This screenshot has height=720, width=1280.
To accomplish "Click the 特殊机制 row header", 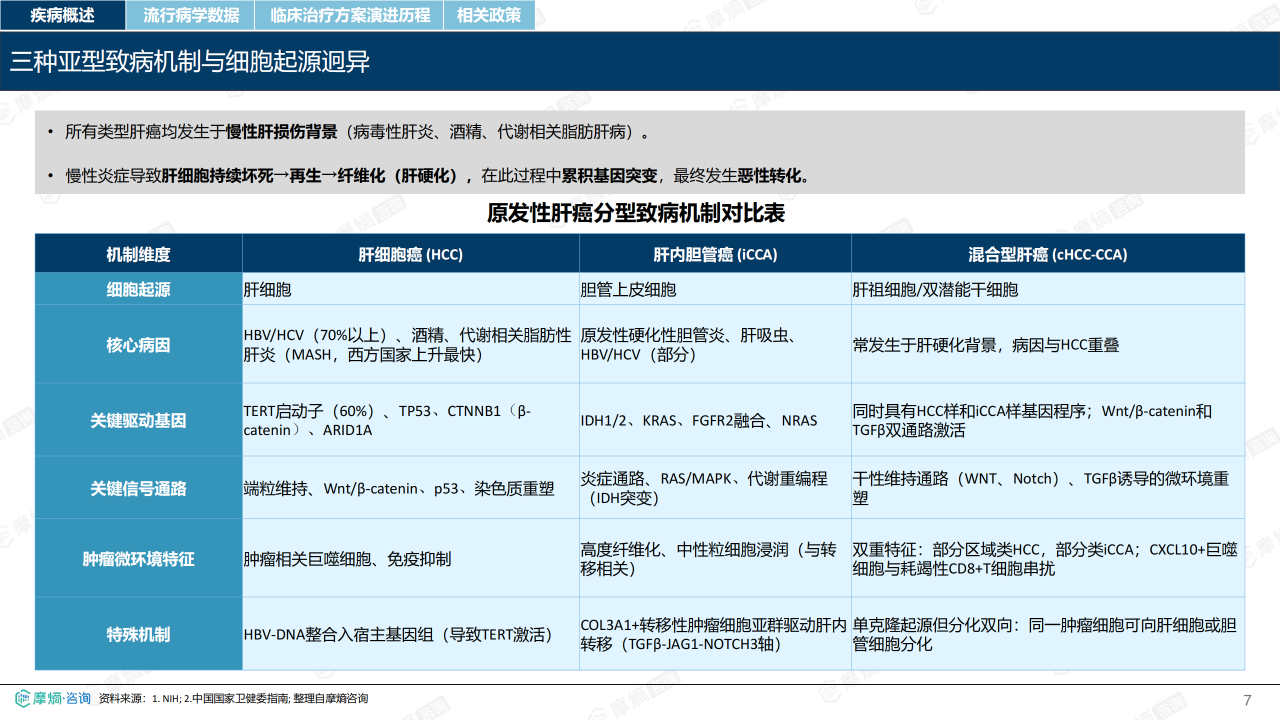I will tap(138, 634).
